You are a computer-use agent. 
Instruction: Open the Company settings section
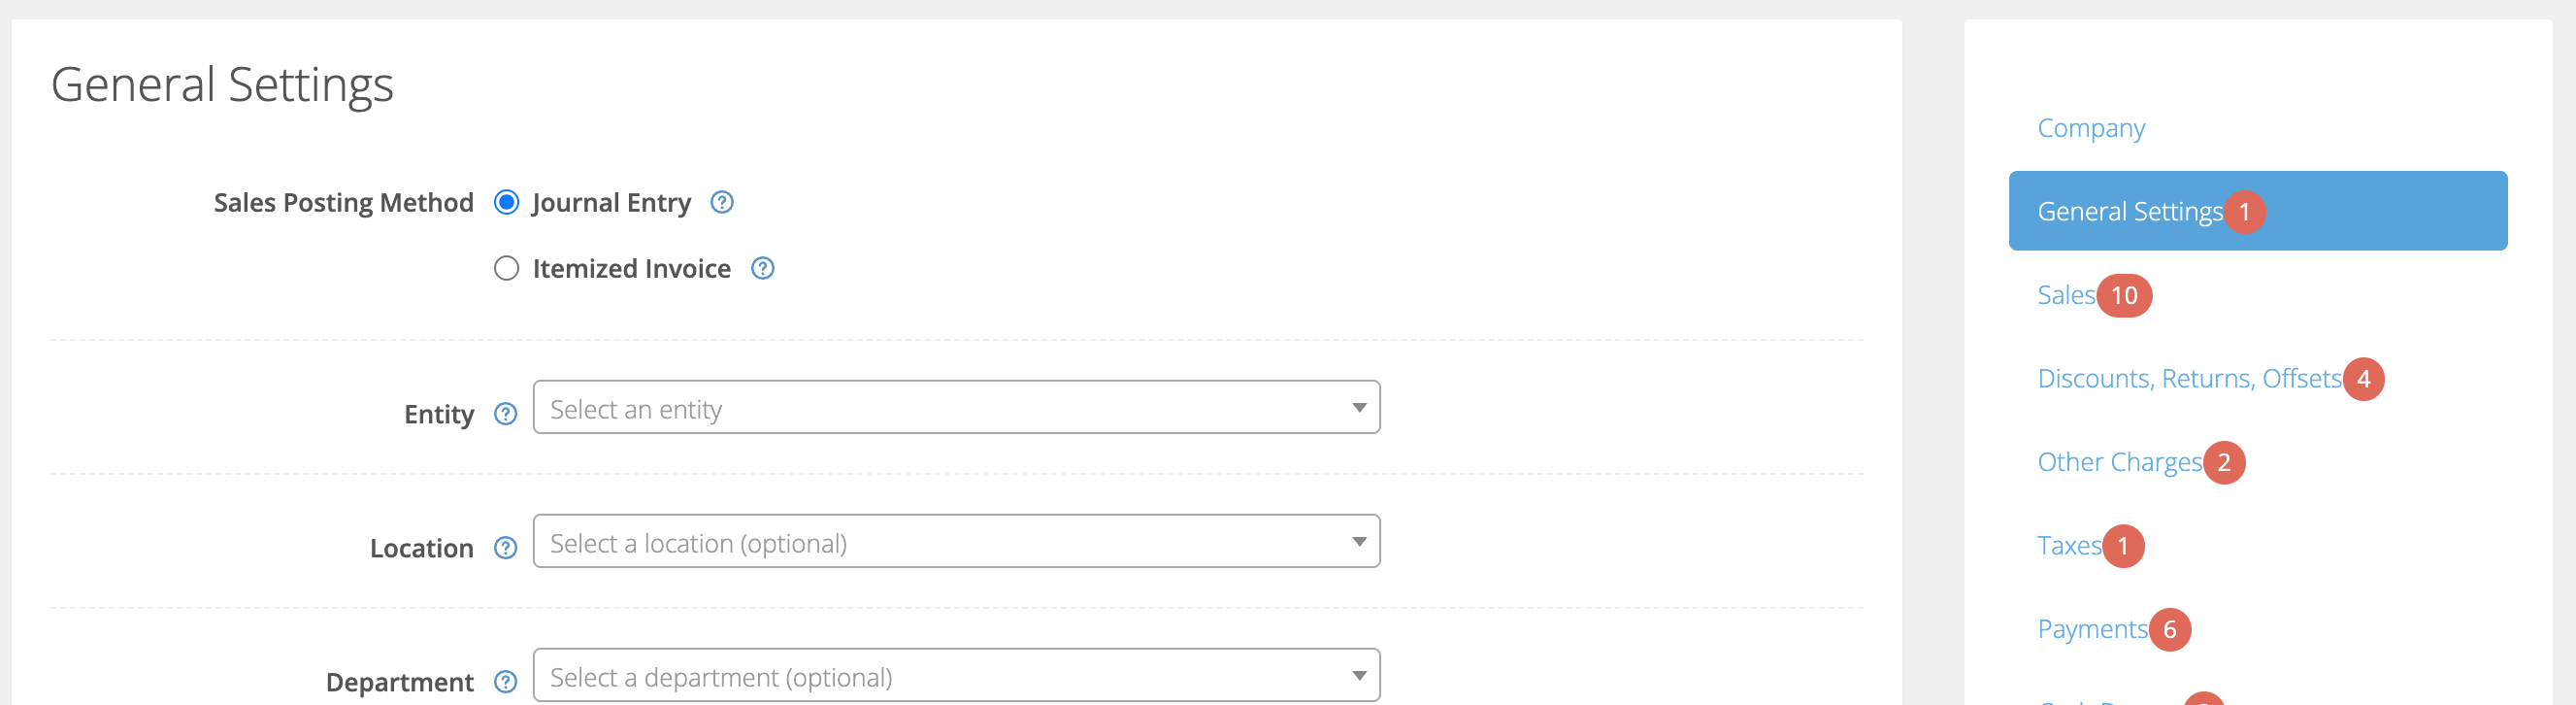[2091, 128]
